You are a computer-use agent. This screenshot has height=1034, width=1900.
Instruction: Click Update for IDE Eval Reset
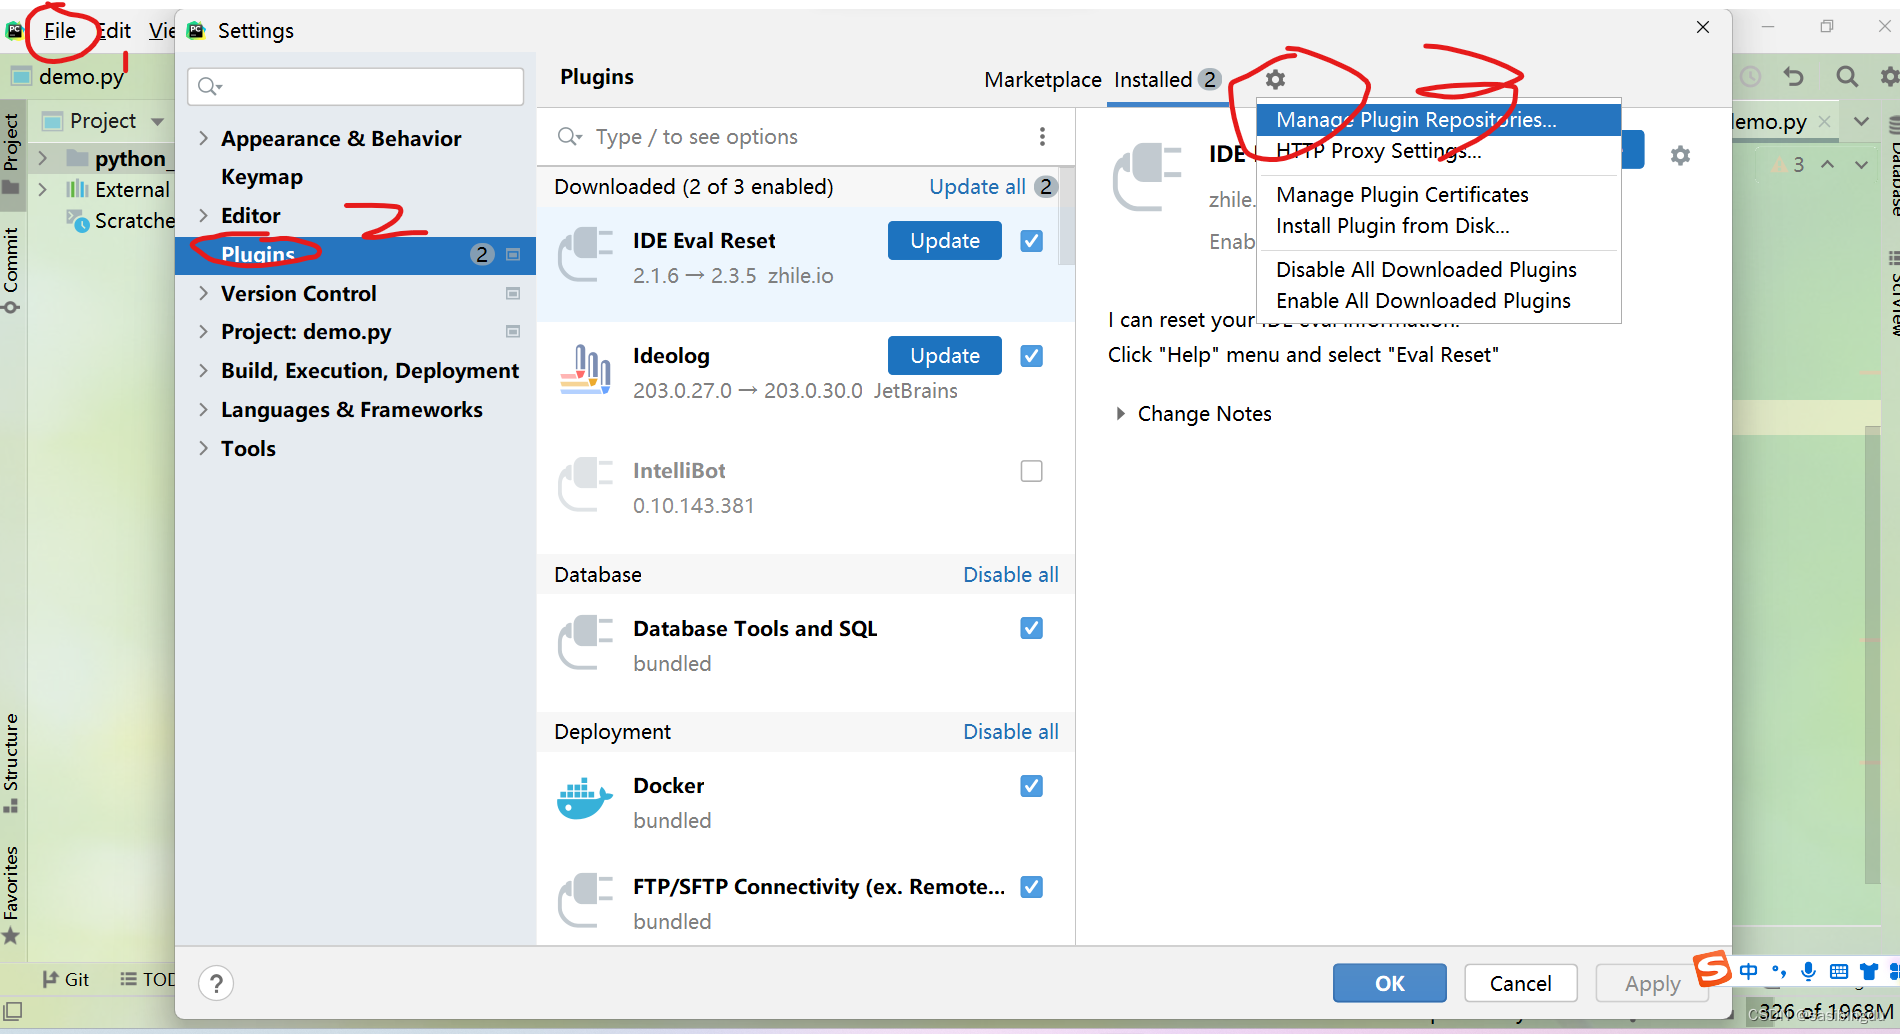click(944, 241)
